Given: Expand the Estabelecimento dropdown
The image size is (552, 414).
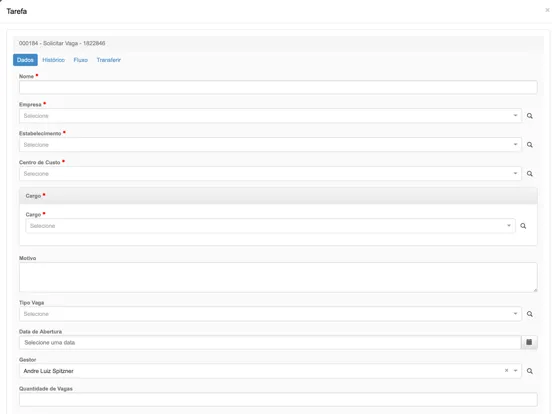Looking at the screenshot, I should pyautogui.click(x=515, y=144).
